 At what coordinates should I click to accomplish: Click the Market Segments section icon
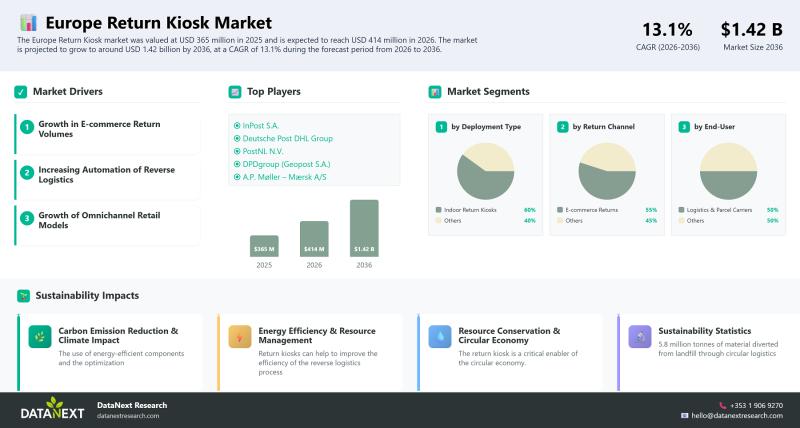[435, 92]
